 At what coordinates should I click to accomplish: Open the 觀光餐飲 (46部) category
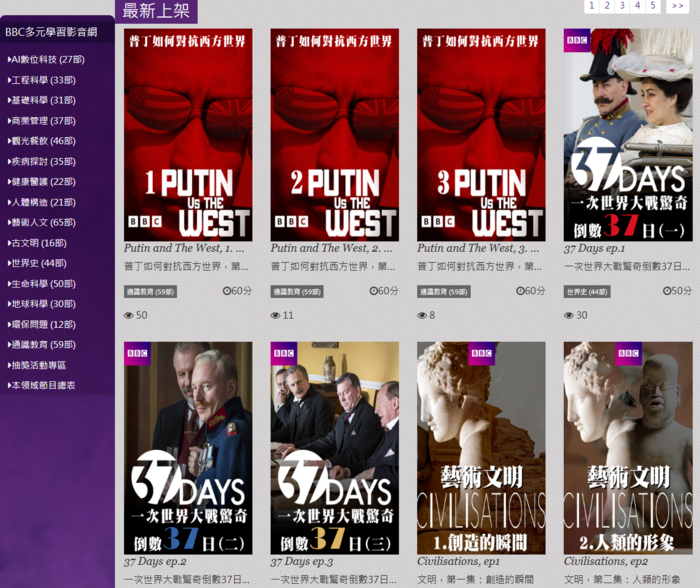tap(42, 141)
